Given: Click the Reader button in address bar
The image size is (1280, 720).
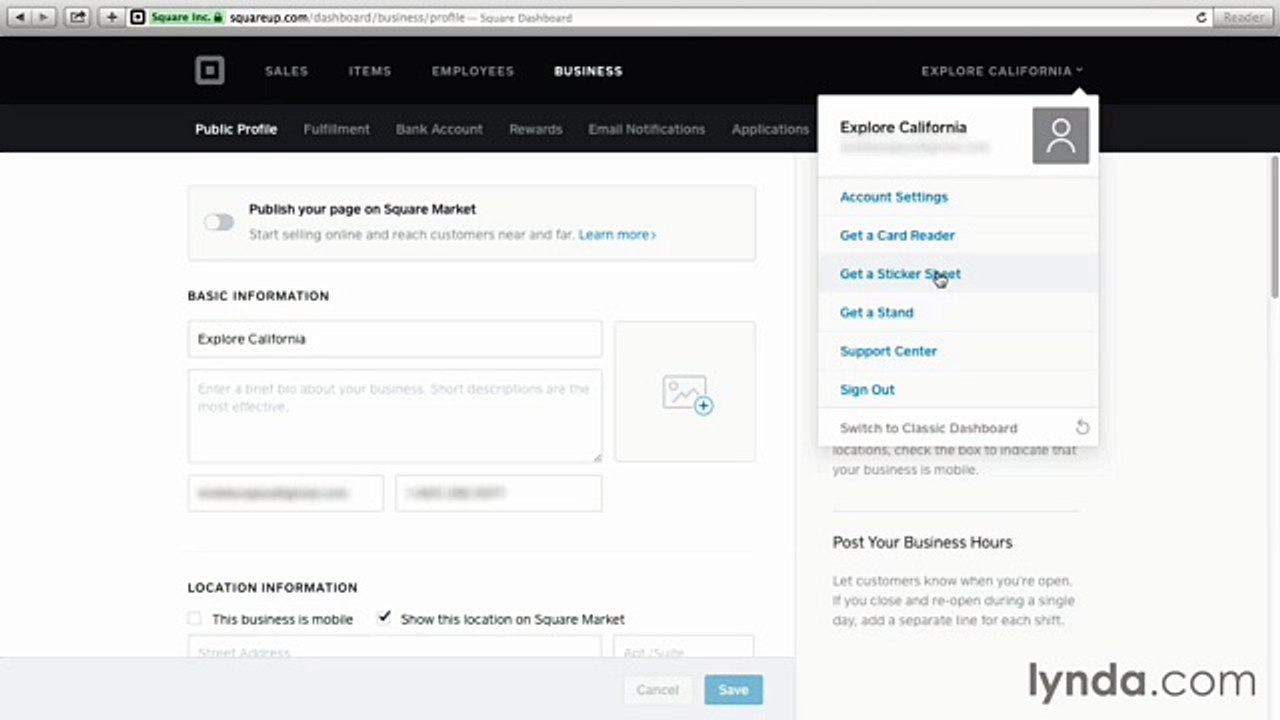Looking at the screenshot, I should coord(1243,17).
